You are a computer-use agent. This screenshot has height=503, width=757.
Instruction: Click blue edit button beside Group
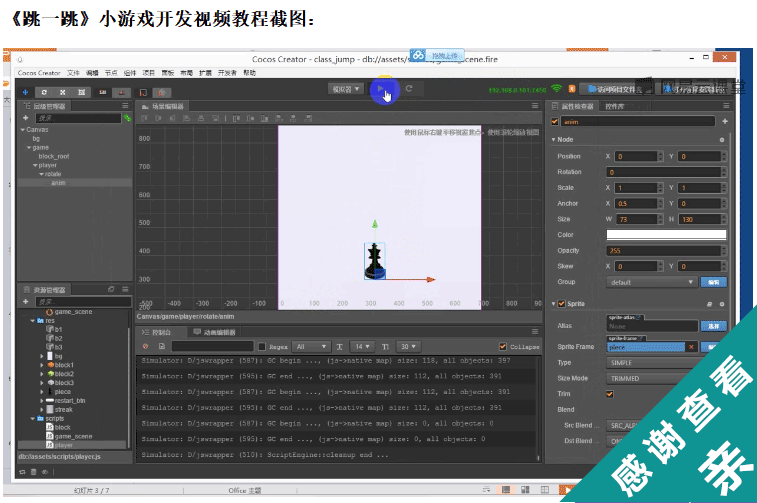pos(714,282)
